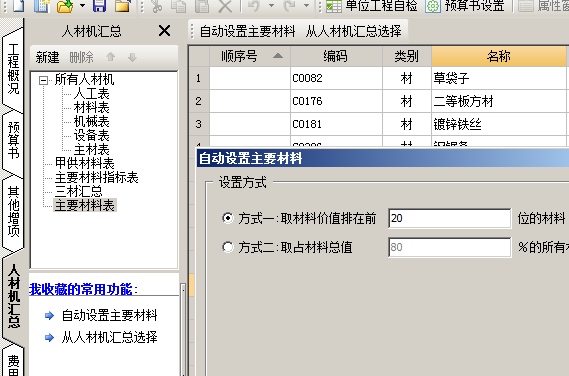Image resolution: width=569 pixels, height=376 pixels.
Task: Click the new blank document icon
Action: [18, 5]
